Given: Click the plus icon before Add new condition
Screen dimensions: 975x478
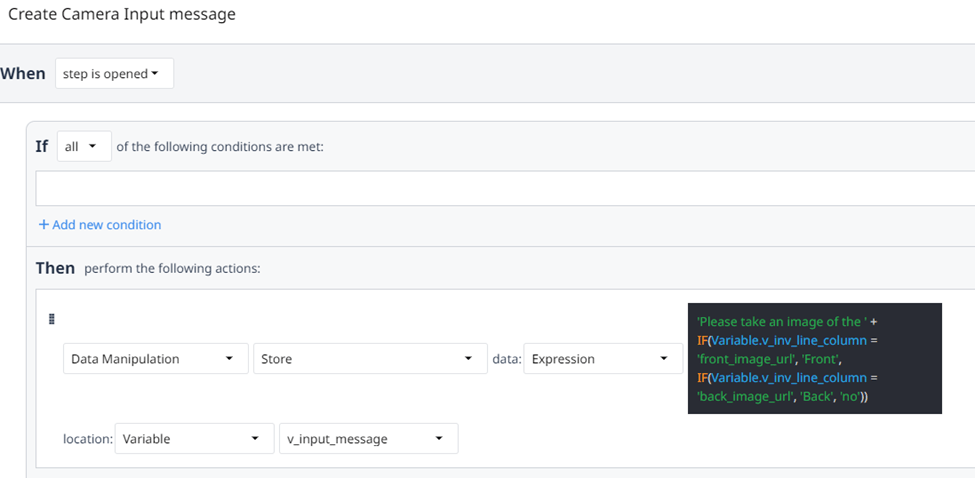Looking at the screenshot, I should click(43, 225).
